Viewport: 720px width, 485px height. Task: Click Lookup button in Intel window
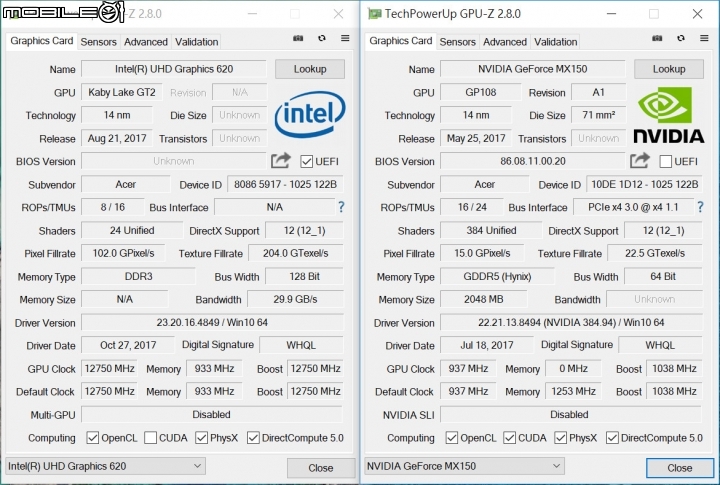[310, 69]
